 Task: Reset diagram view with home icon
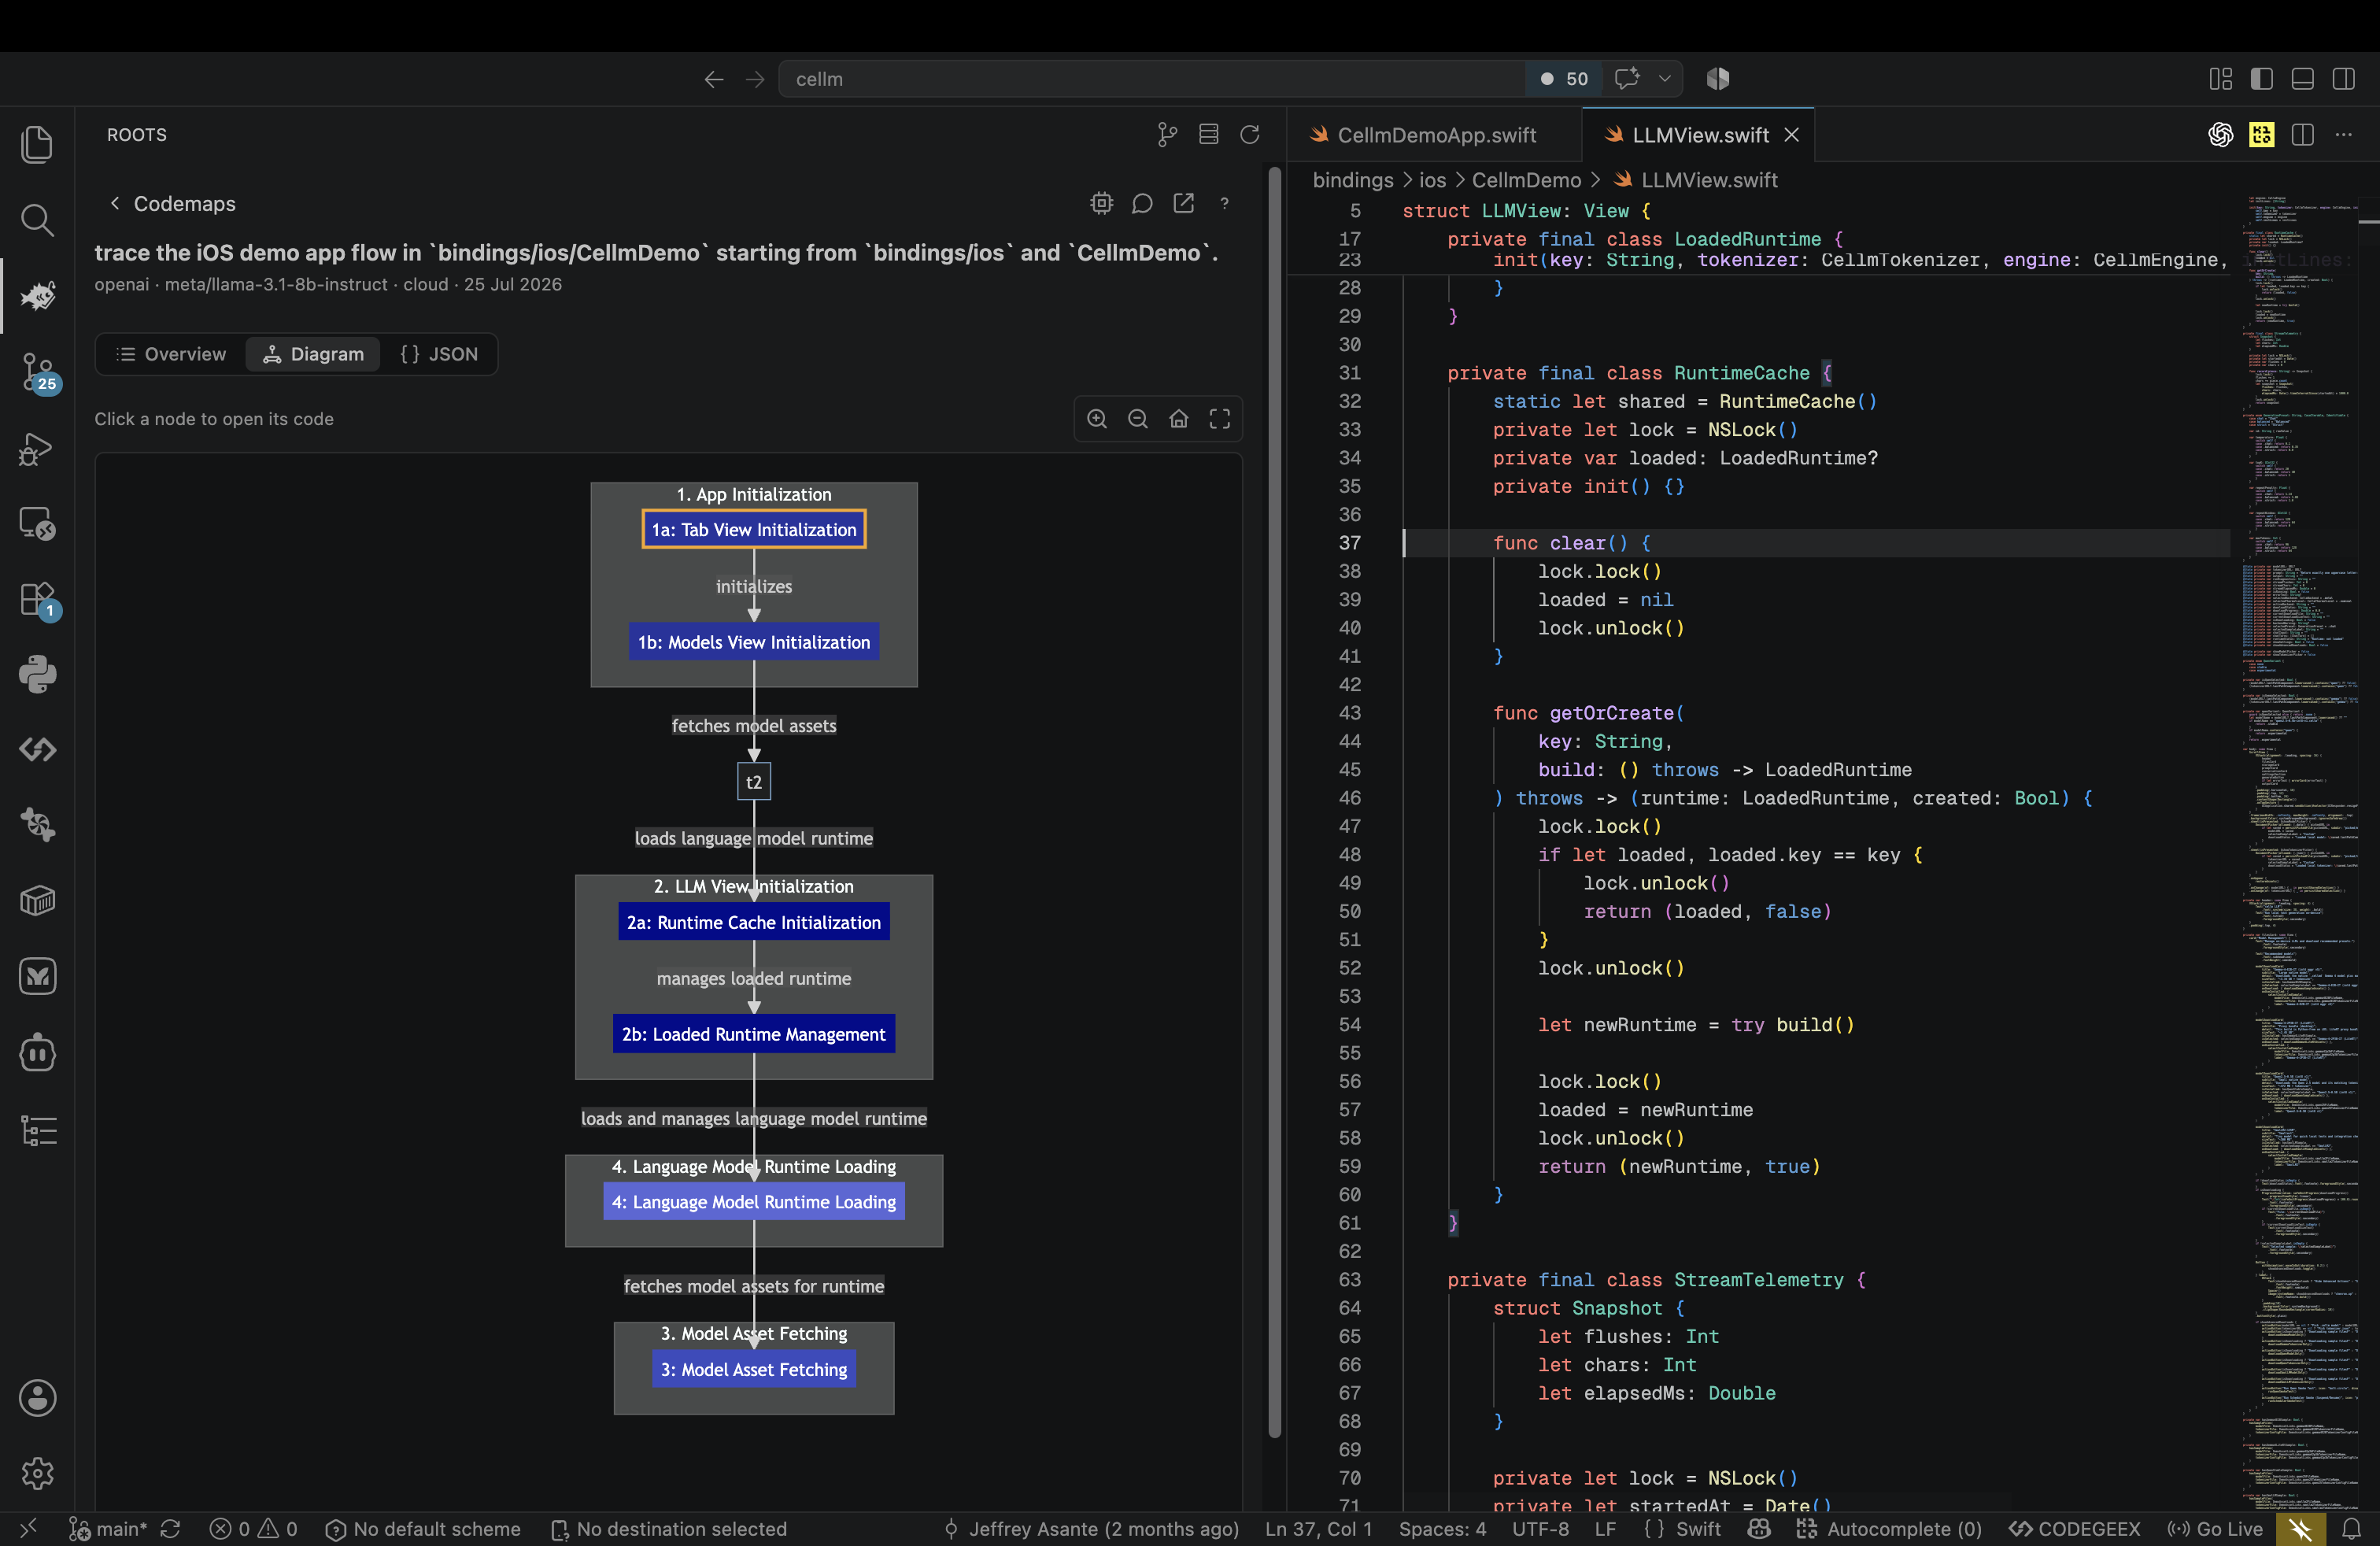click(x=1179, y=419)
